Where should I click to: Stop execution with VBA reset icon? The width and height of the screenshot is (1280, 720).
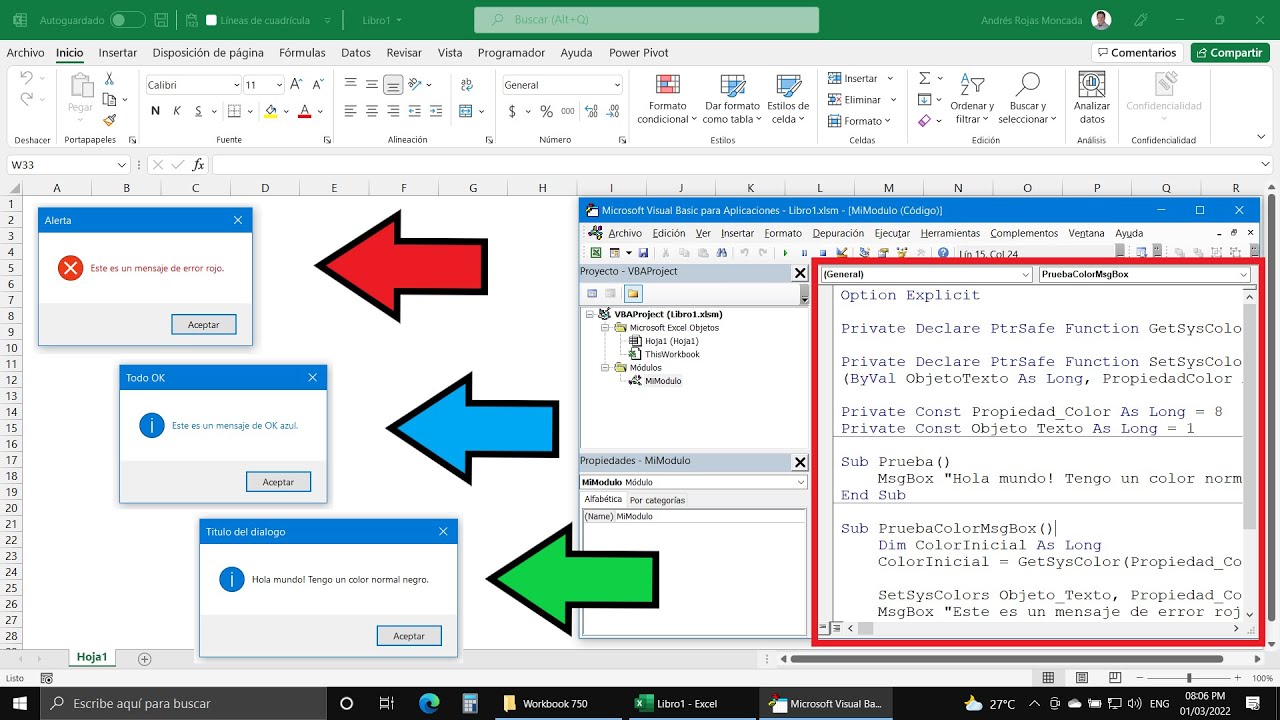[x=823, y=253]
